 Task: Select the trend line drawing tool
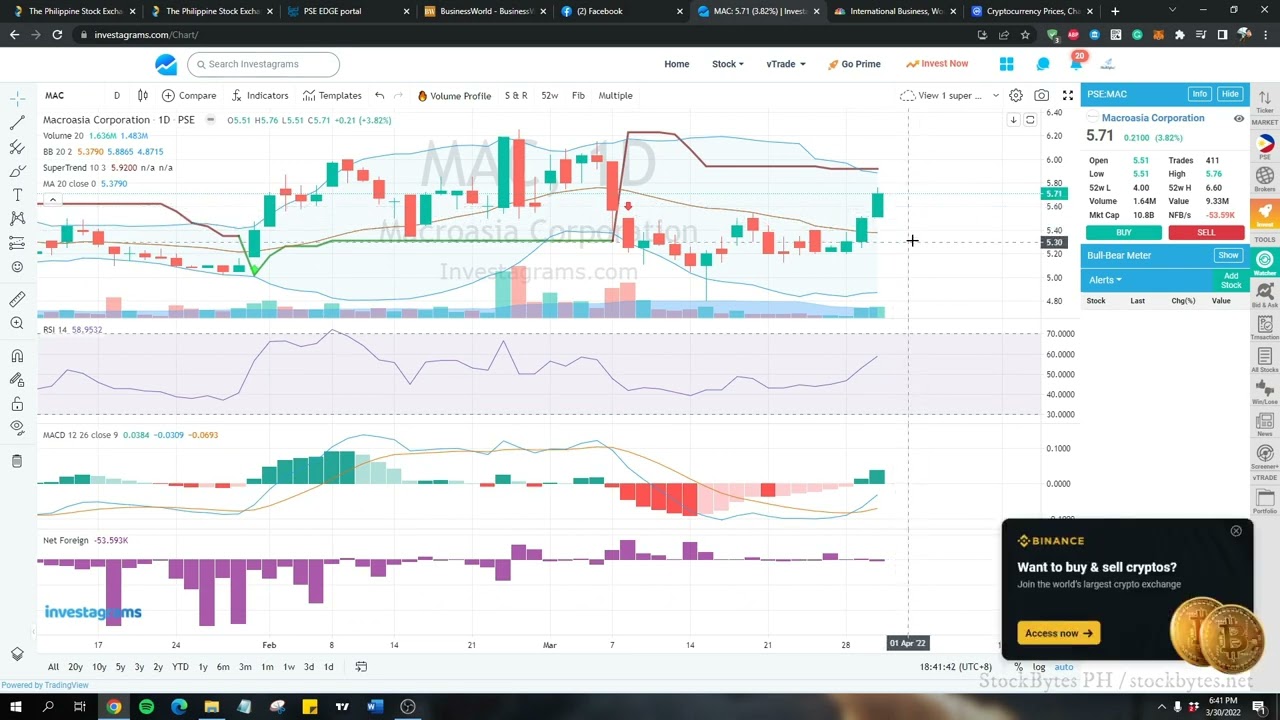17,122
